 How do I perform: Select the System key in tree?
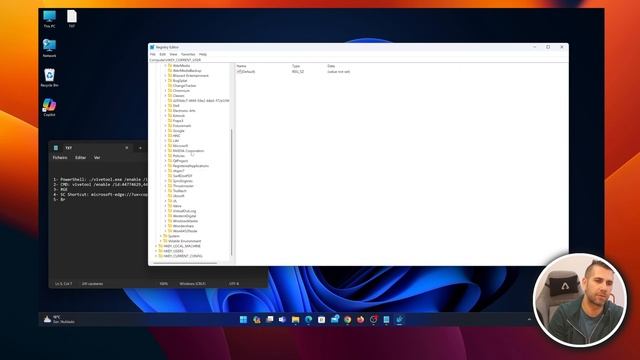[x=174, y=236]
